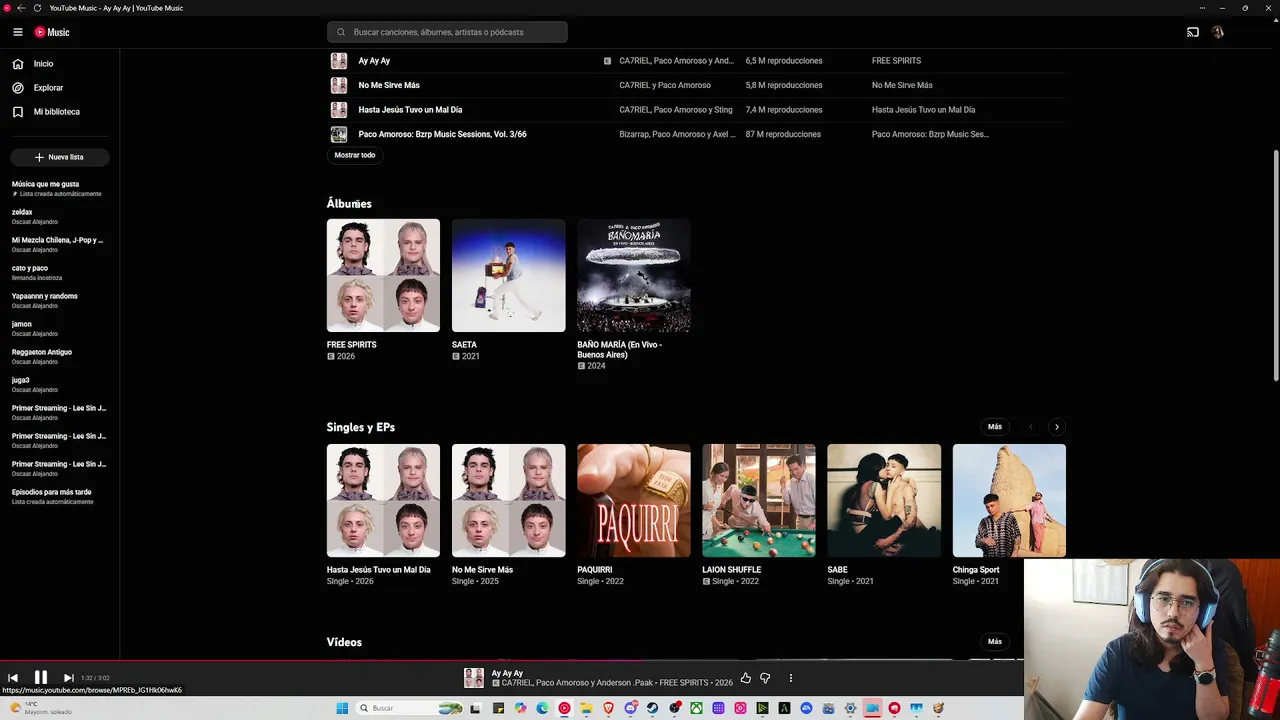Like the playing song with thumbs up
Screen dimensions: 1280x720
(746, 678)
